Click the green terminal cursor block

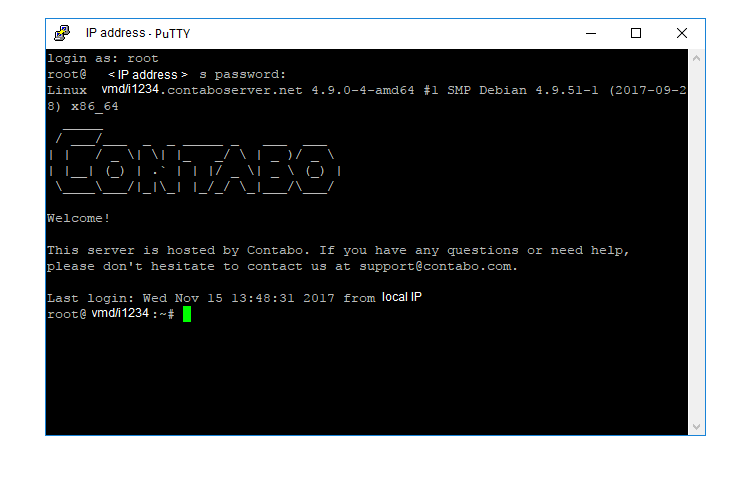tap(187, 314)
